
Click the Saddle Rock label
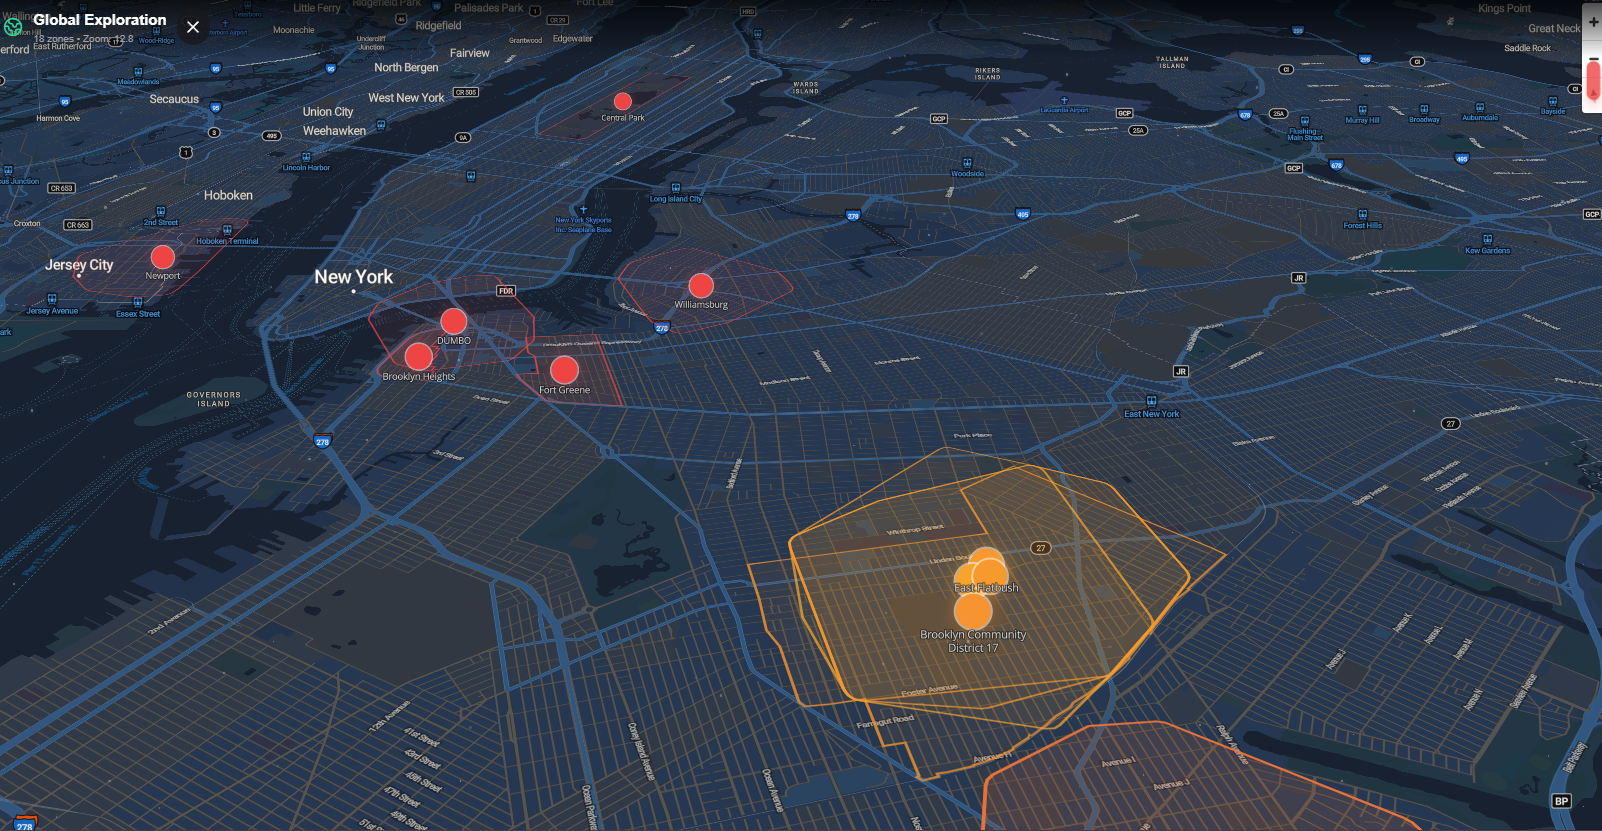click(x=1527, y=48)
